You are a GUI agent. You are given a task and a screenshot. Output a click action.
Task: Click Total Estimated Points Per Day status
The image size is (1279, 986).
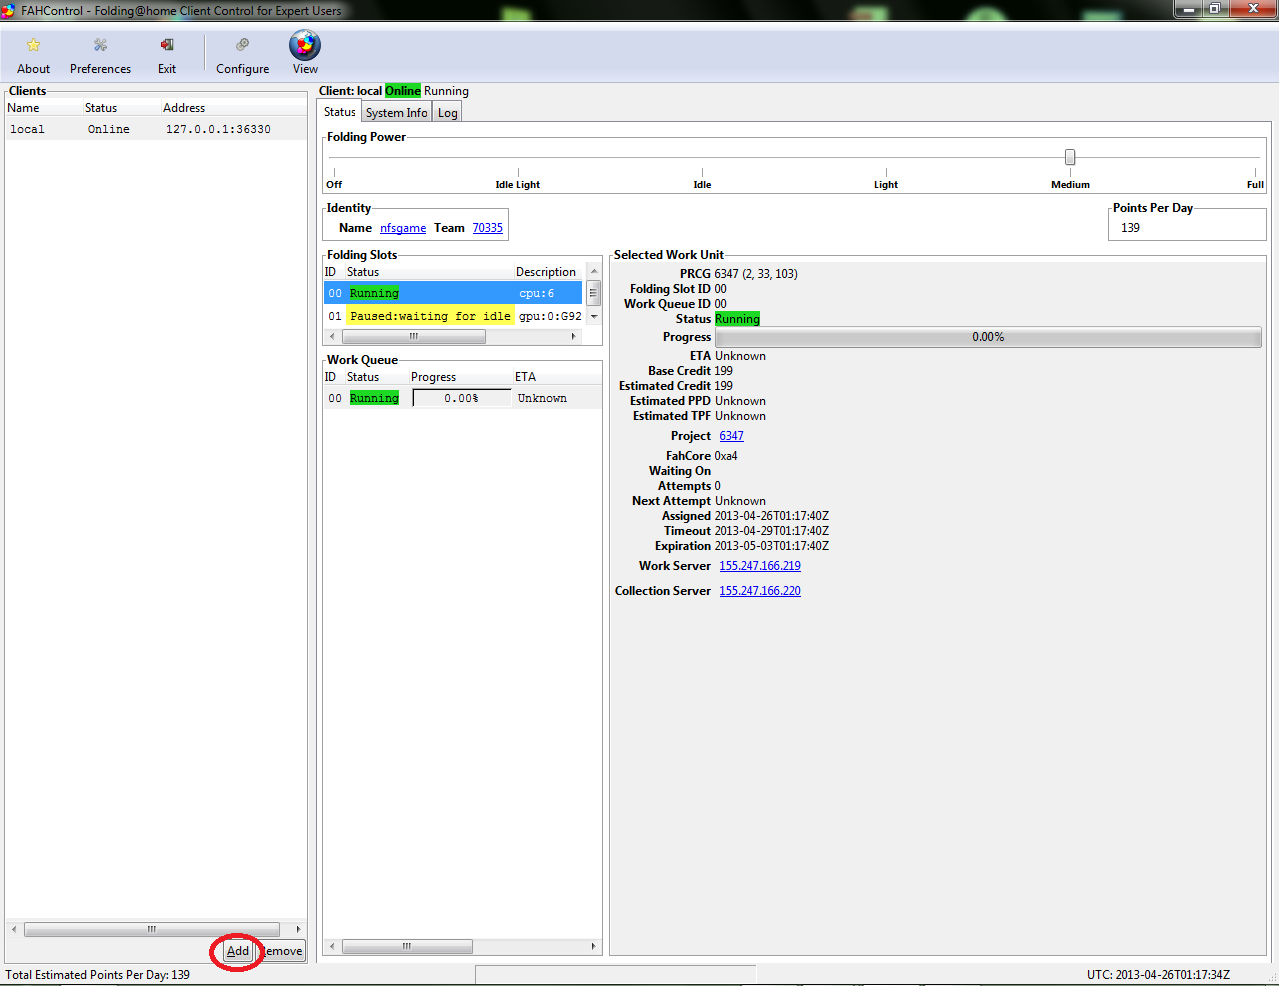point(97,975)
